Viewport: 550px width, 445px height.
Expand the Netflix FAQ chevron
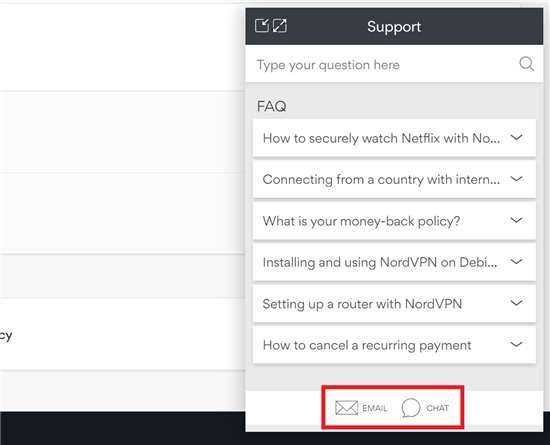(x=516, y=137)
